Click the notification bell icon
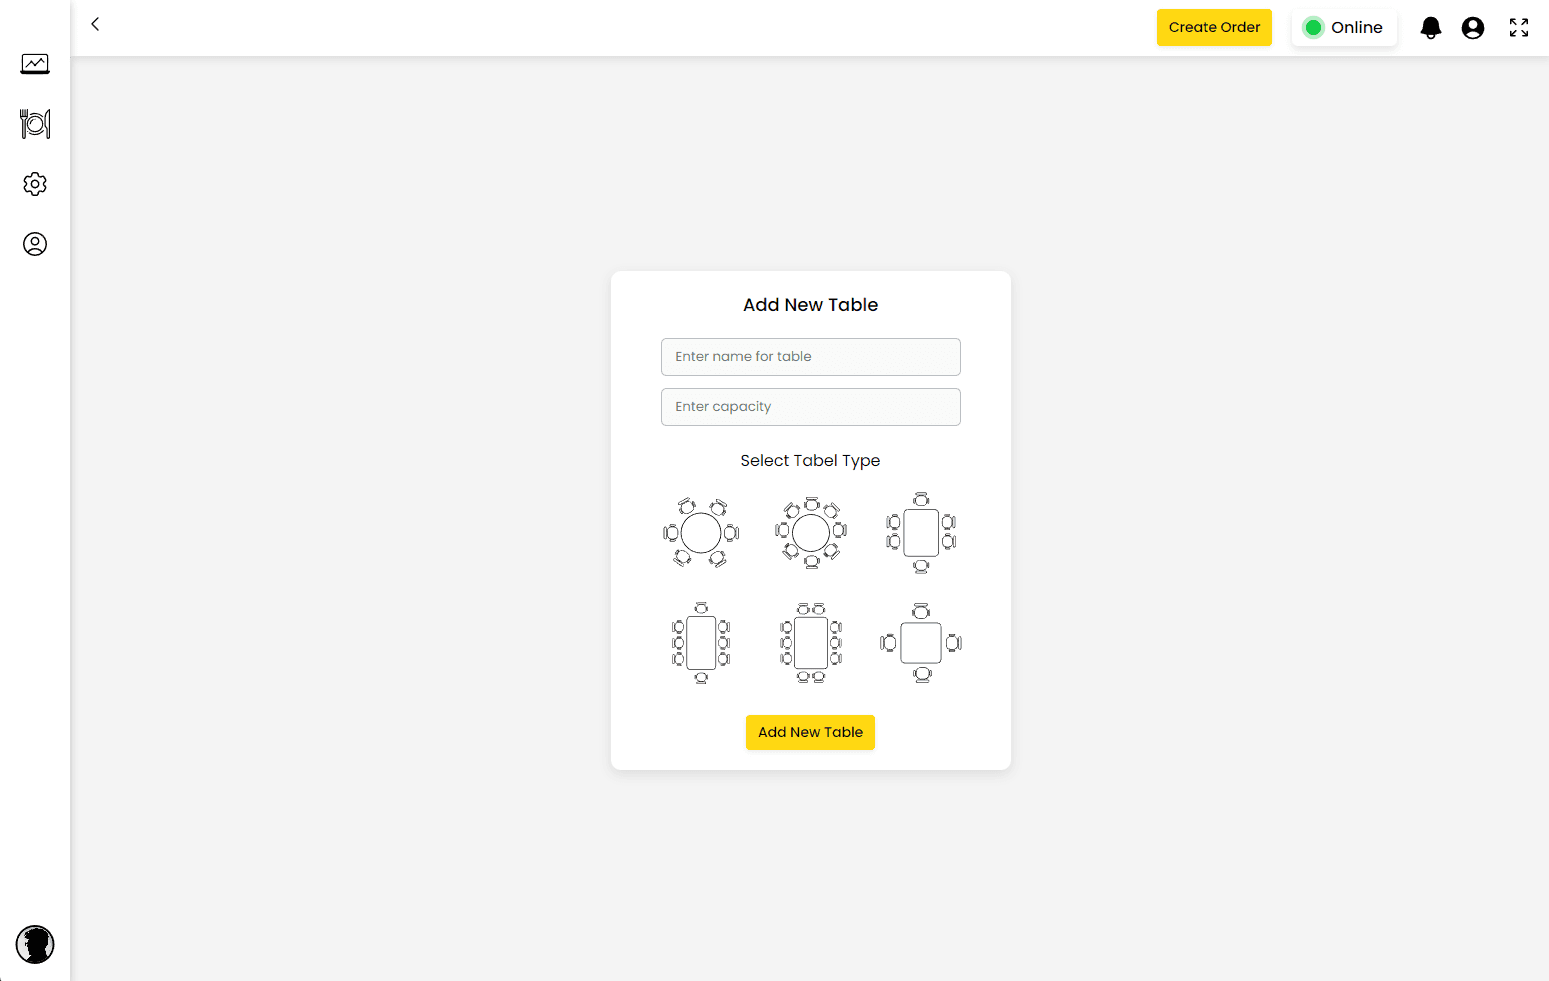This screenshot has height=981, width=1549. click(x=1431, y=28)
